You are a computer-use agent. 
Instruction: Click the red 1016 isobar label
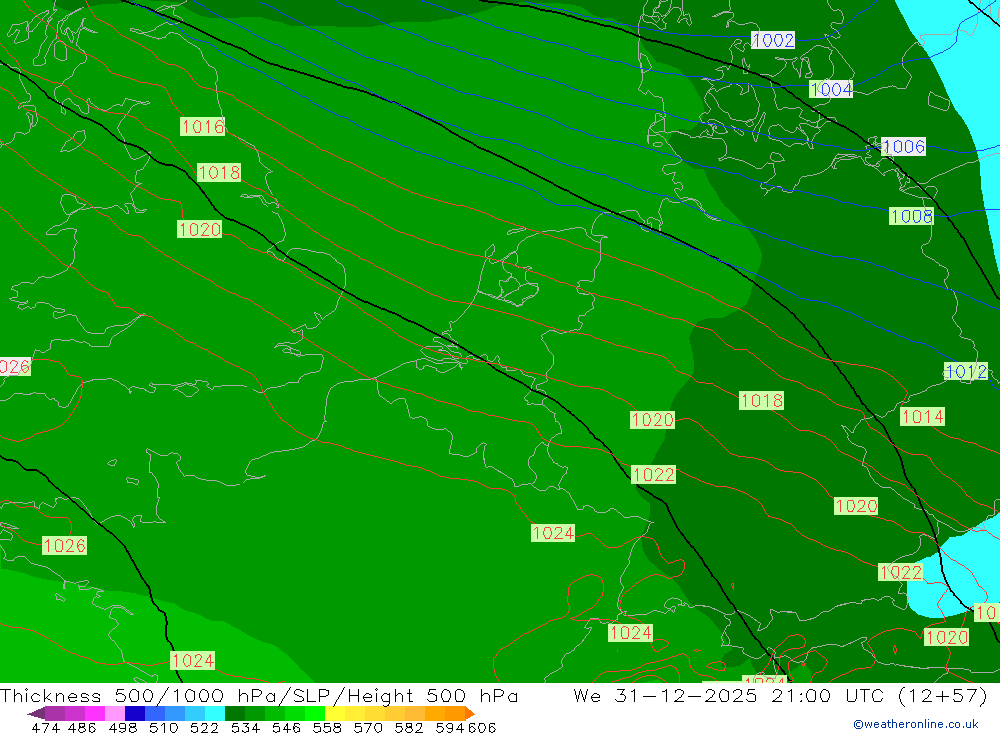click(x=203, y=126)
